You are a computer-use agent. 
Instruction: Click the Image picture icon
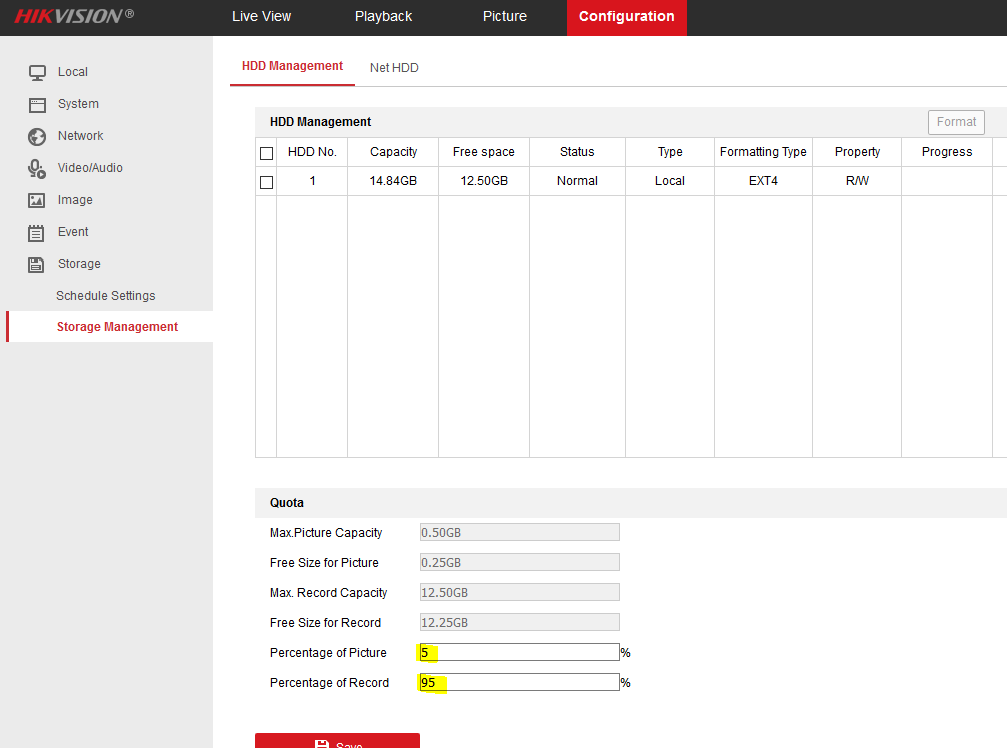tap(37, 200)
